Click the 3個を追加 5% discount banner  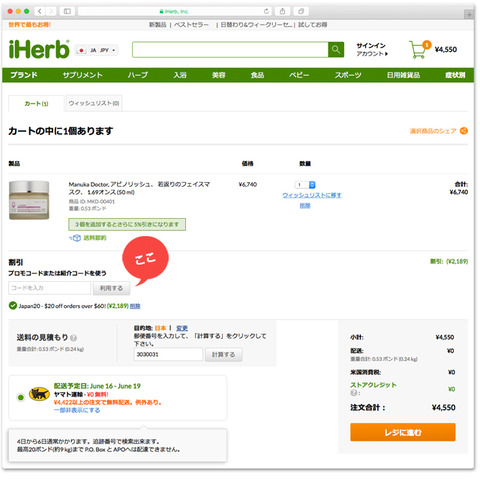tap(127, 224)
